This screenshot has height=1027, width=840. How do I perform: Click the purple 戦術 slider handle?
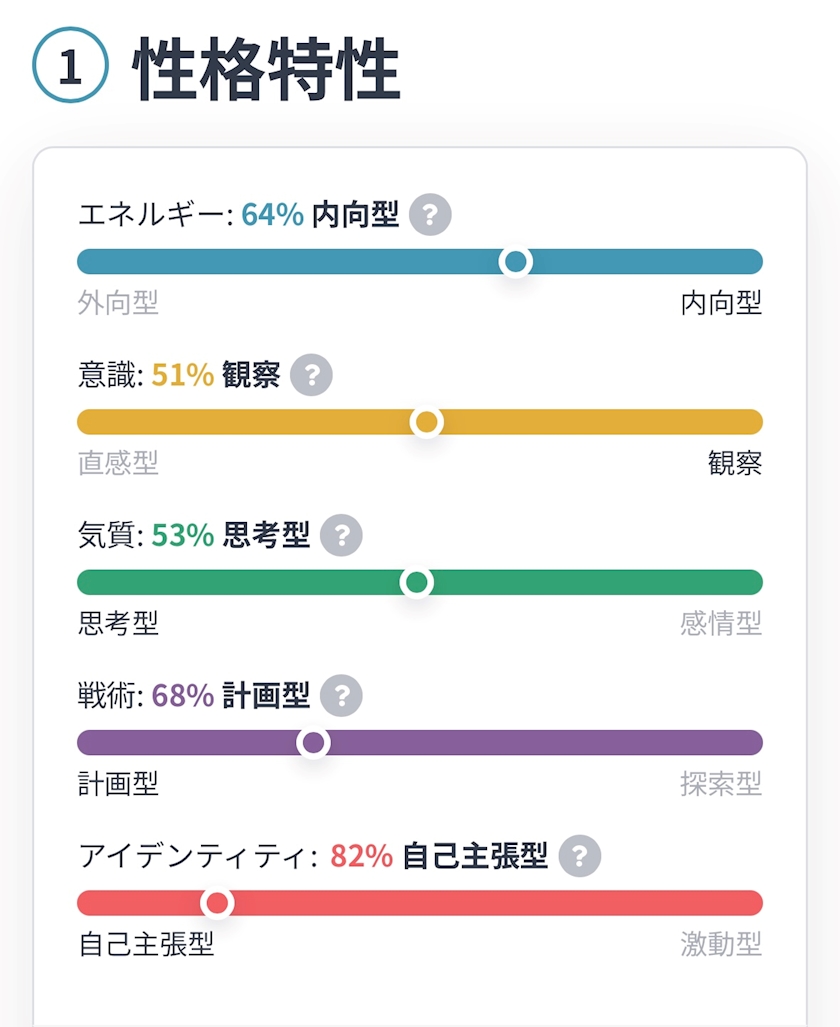[x=314, y=743]
